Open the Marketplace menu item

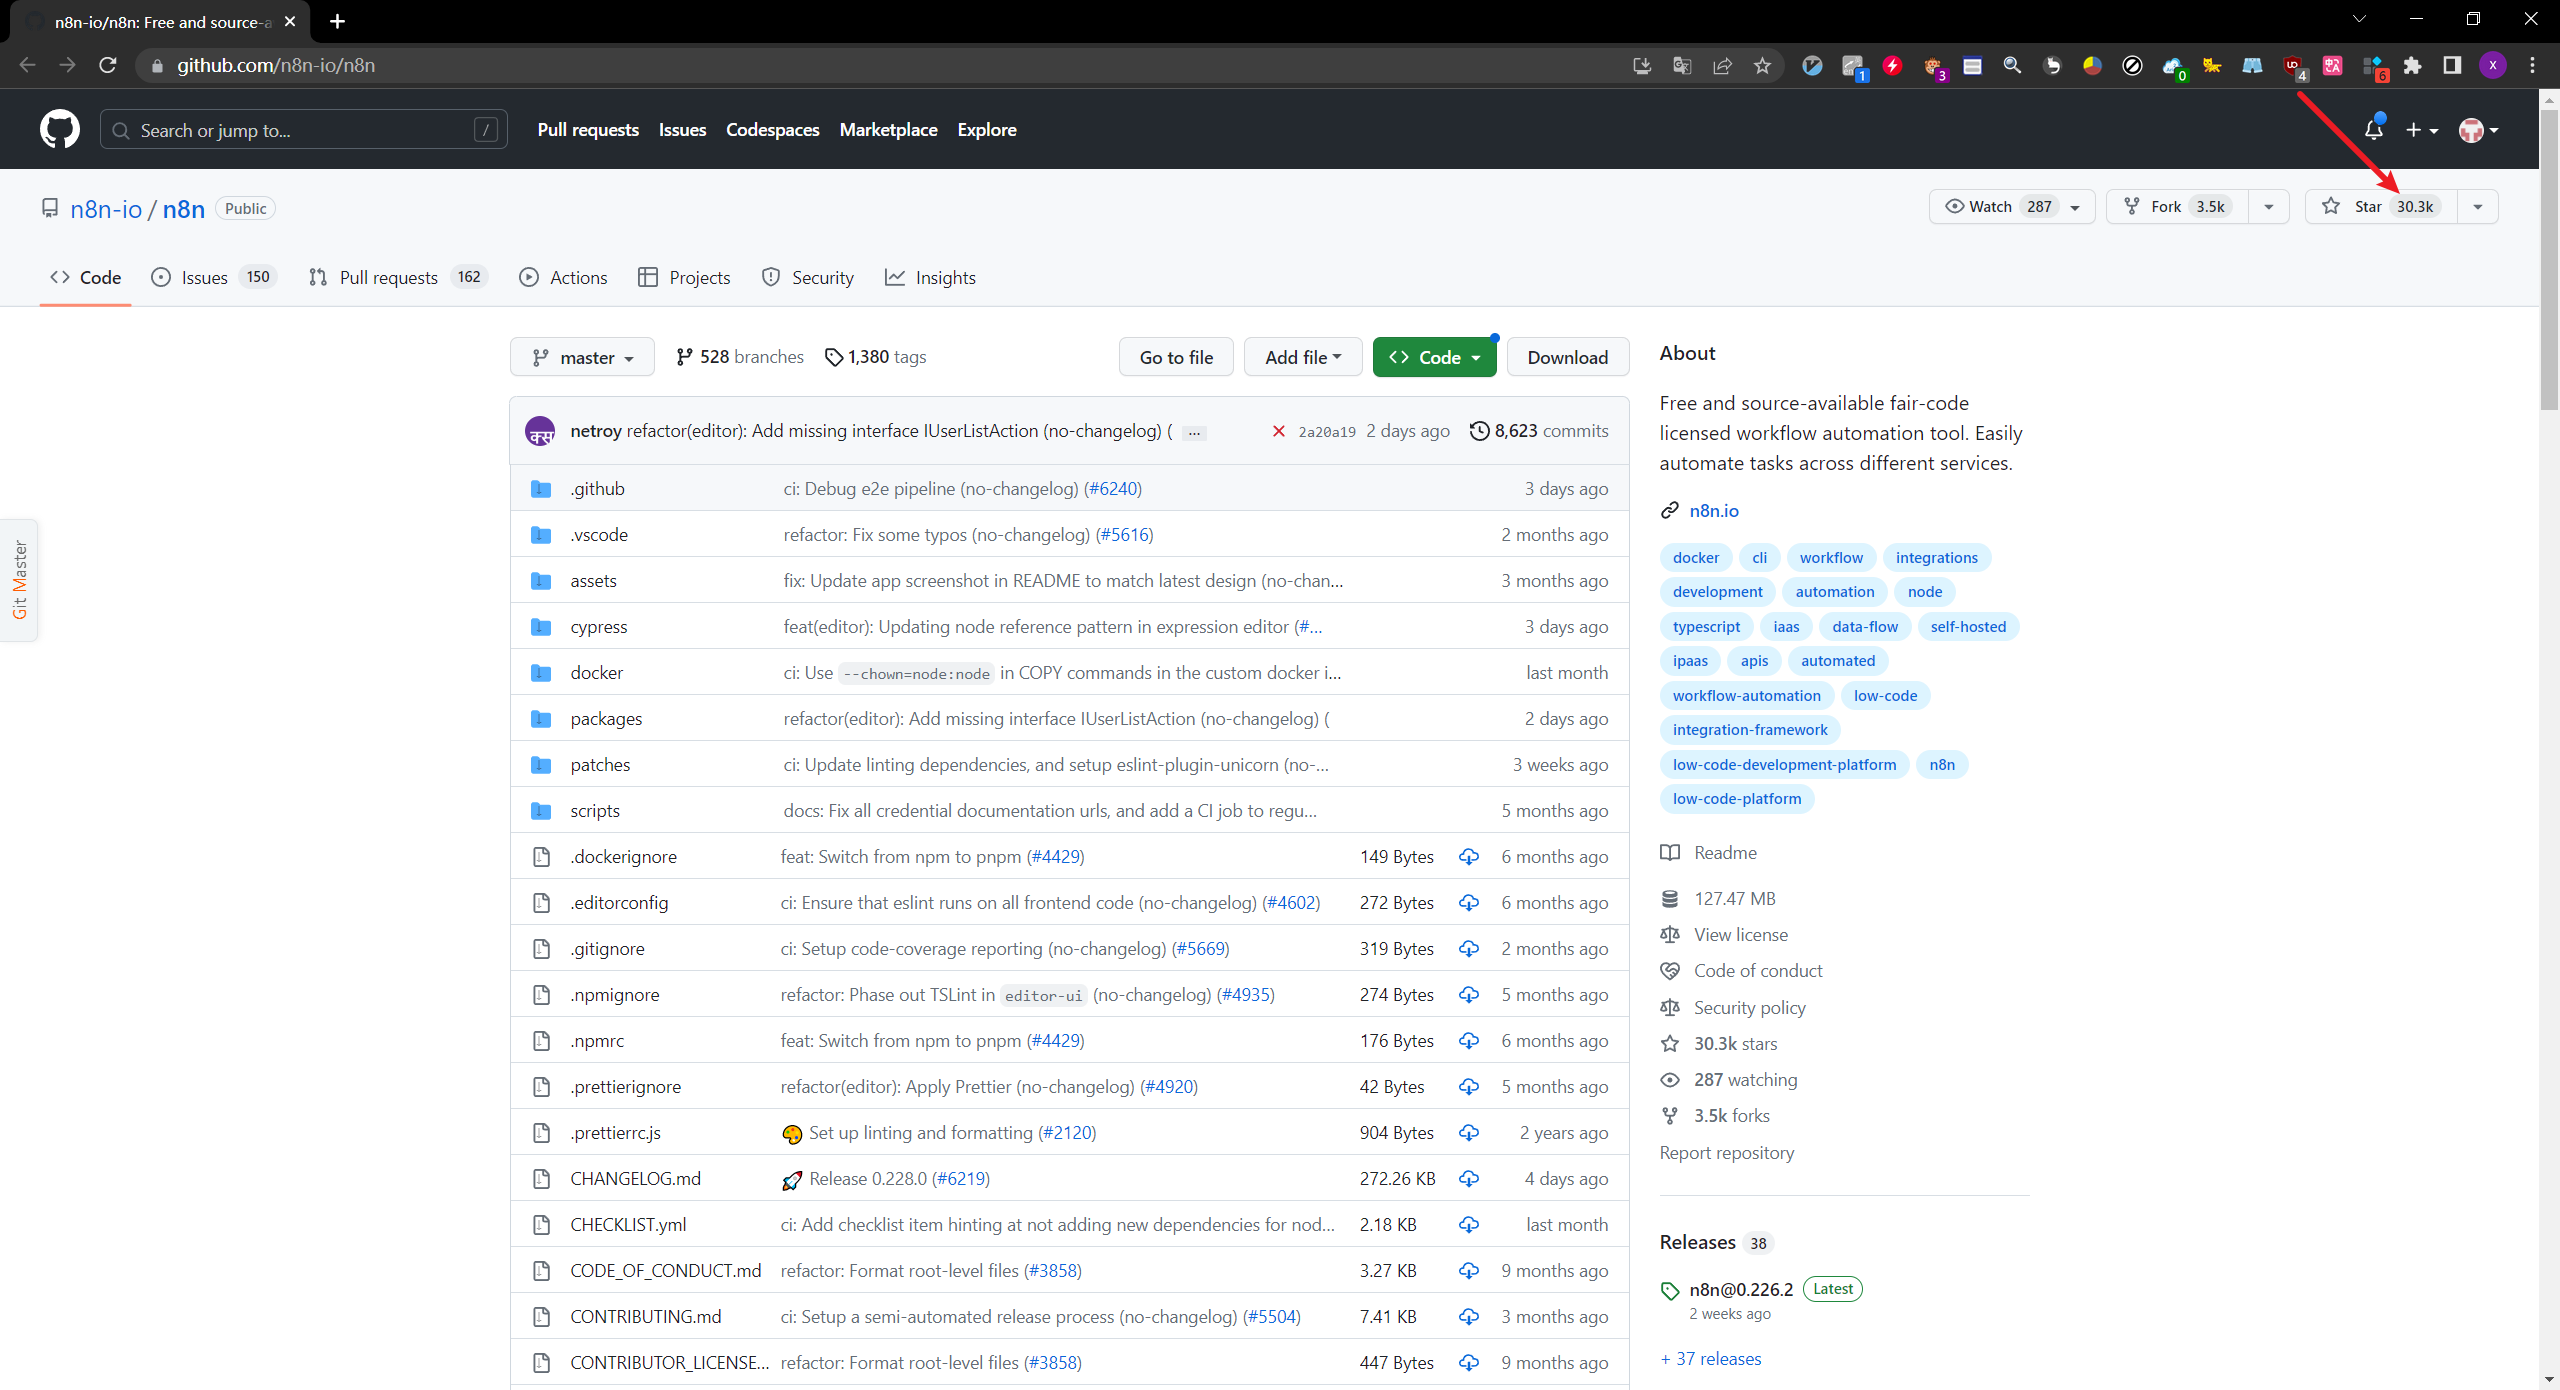pyautogui.click(x=888, y=130)
